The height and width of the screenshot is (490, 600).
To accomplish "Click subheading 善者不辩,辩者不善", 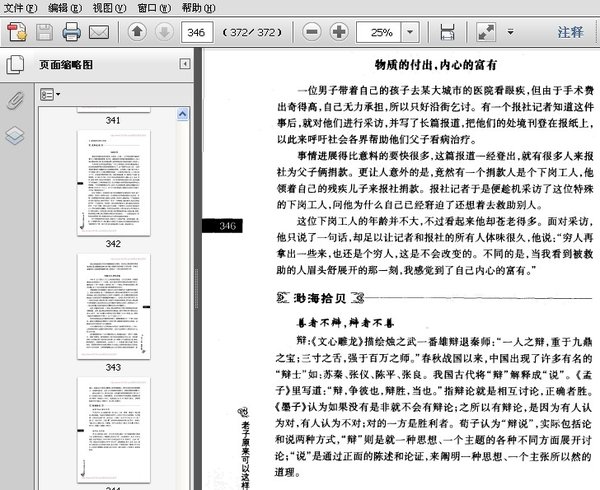I will [345, 323].
